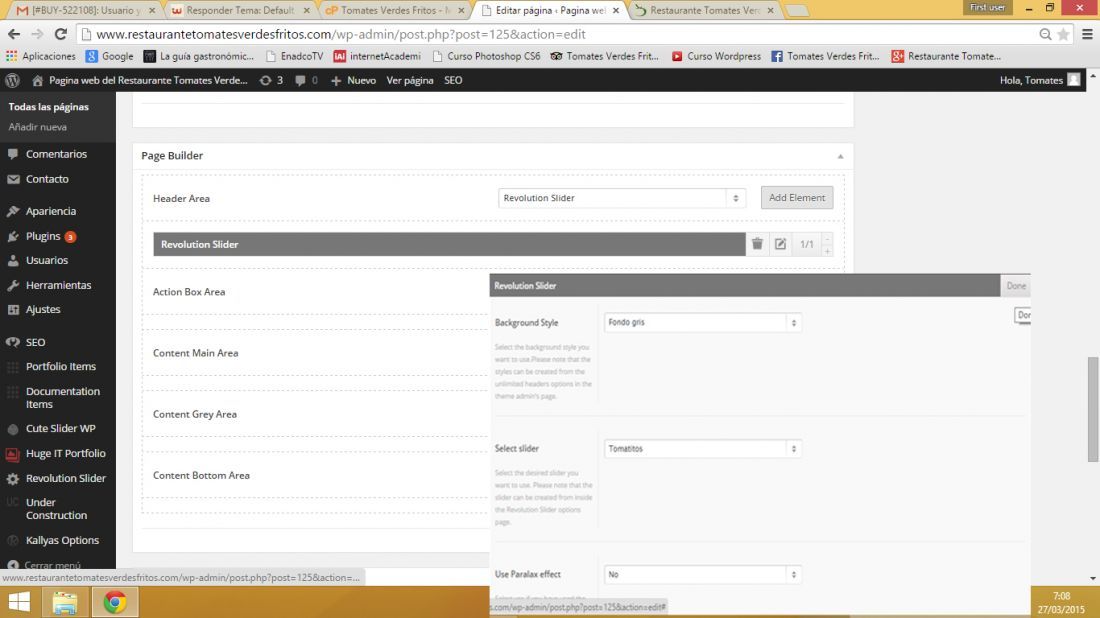The height and width of the screenshot is (618, 1100).
Task: Click Todas las páginas link
Action: click(48, 107)
